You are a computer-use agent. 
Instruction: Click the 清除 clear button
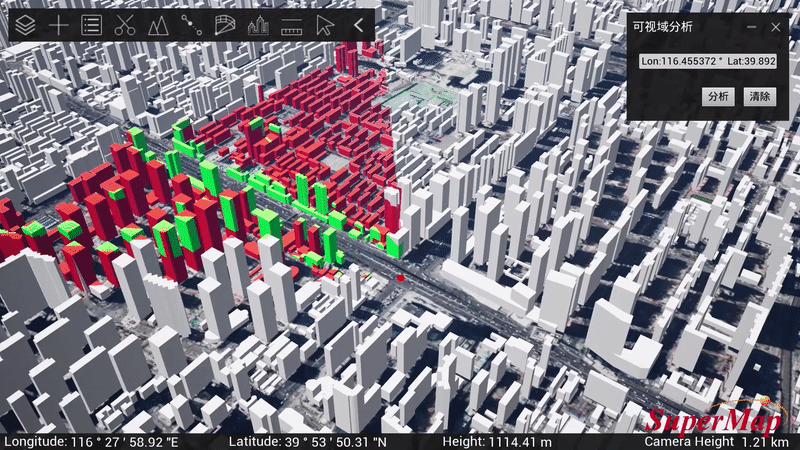pos(760,96)
